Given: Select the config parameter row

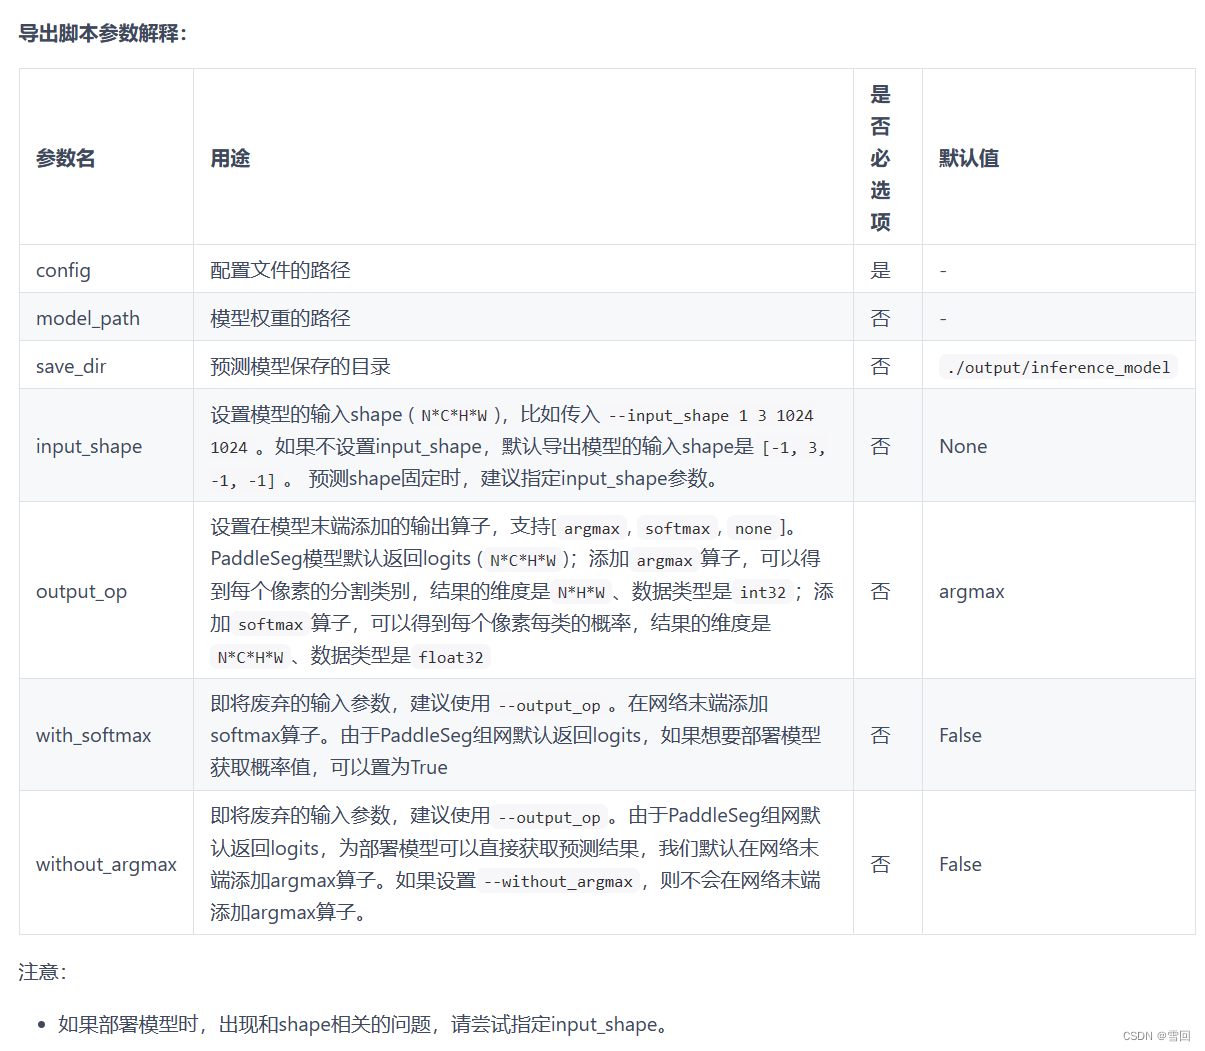Looking at the screenshot, I should [63, 270].
